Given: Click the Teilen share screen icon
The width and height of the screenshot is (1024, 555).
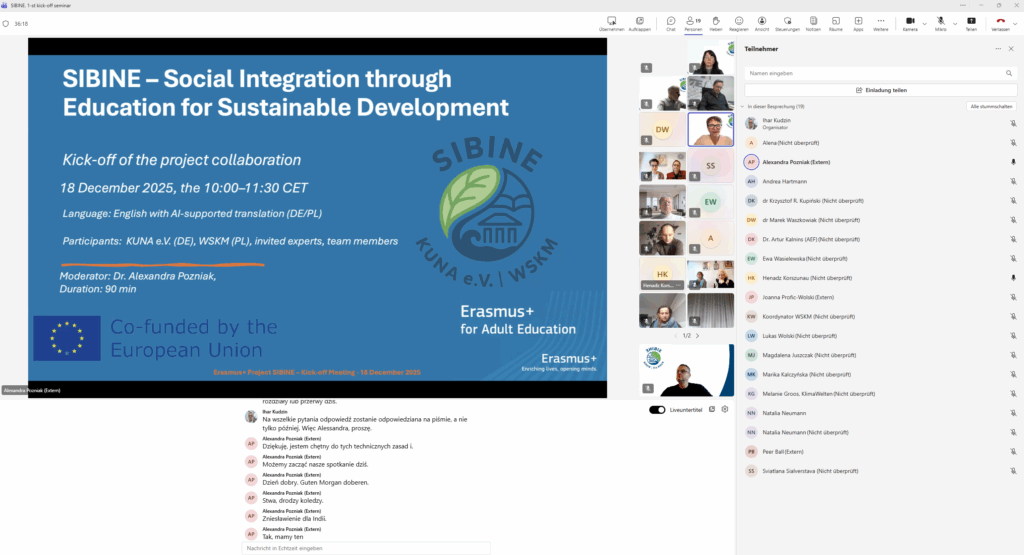Looking at the screenshot, I should tap(971, 22).
